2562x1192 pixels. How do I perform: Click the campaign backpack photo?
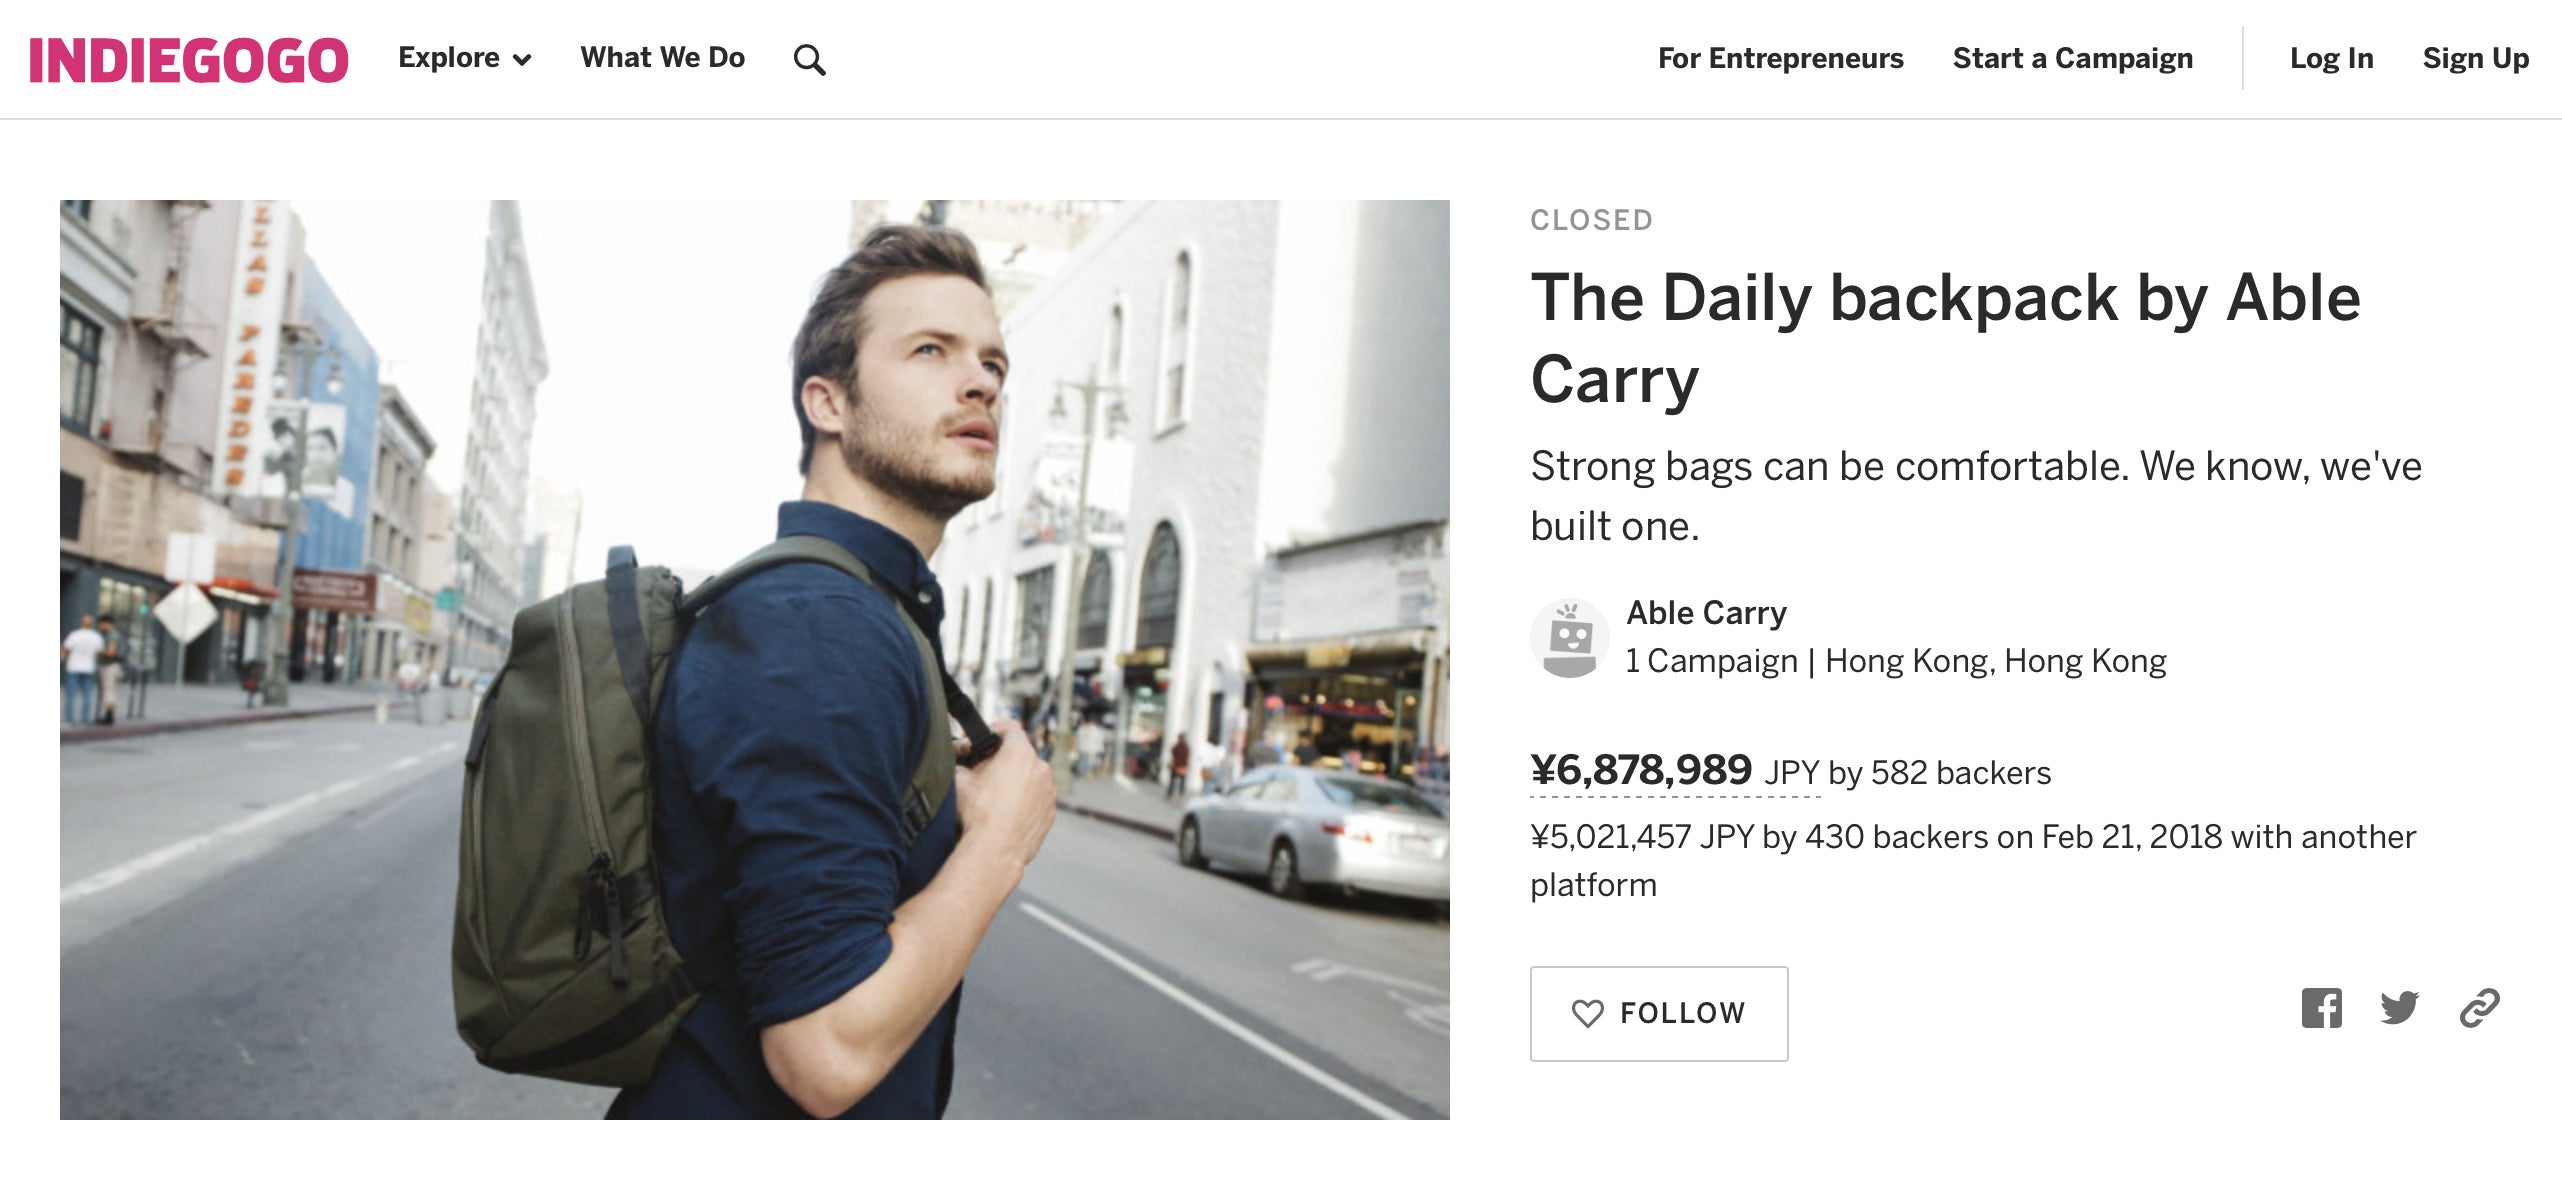click(754, 659)
